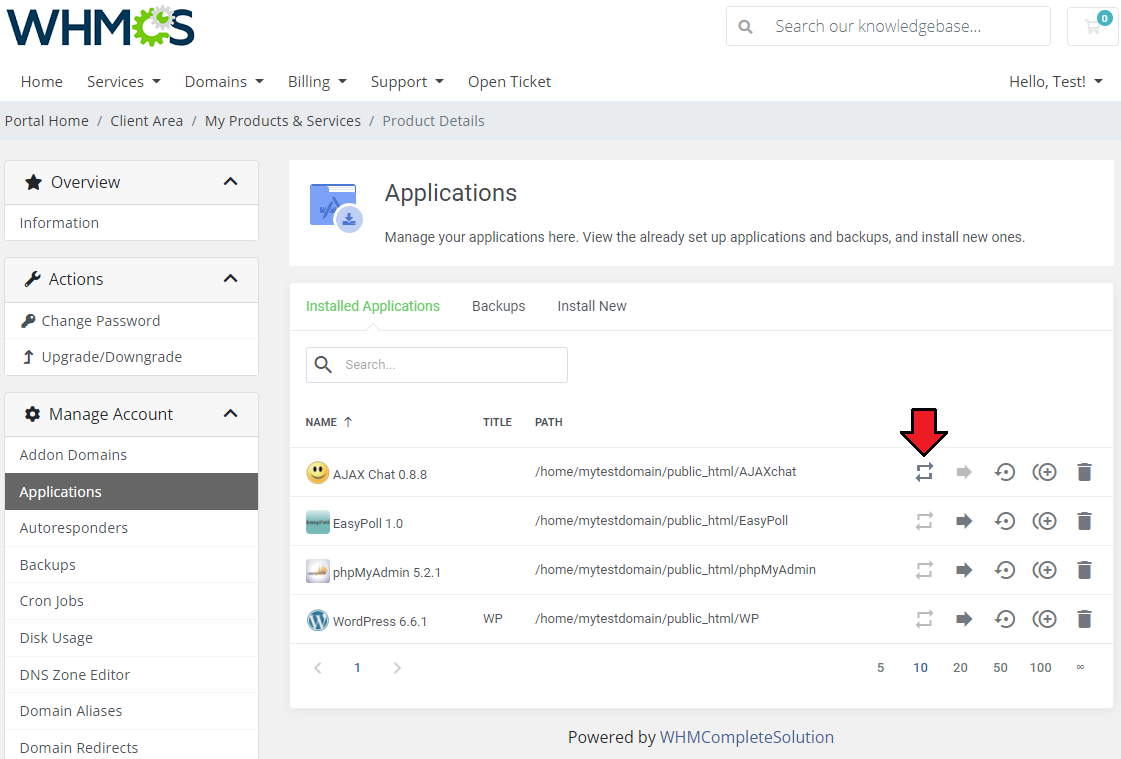Click the upgrade arrows icon for AJAX Chat
Image resolution: width=1121 pixels, height=759 pixels.
click(x=924, y=472)
